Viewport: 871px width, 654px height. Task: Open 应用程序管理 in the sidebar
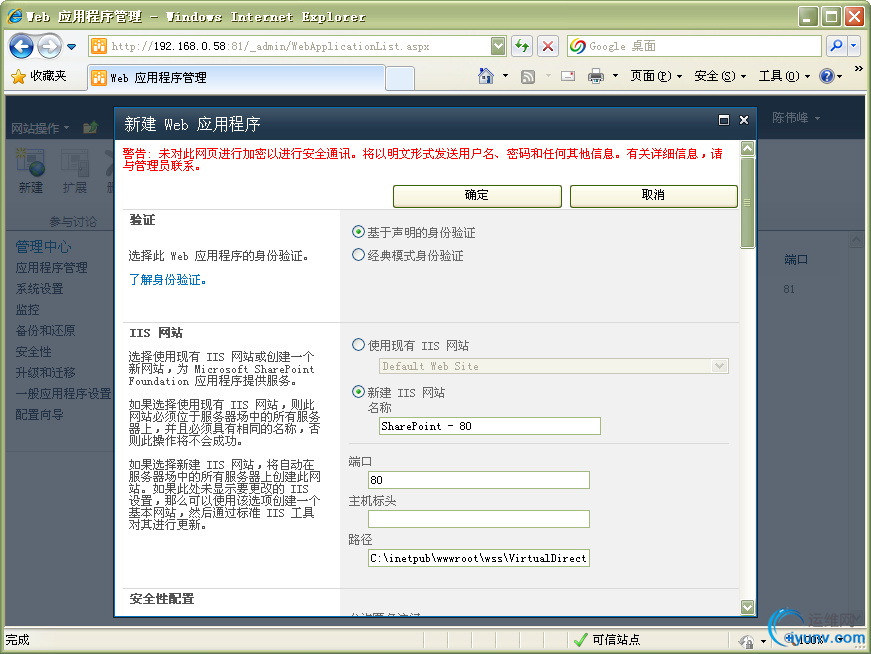52,268
